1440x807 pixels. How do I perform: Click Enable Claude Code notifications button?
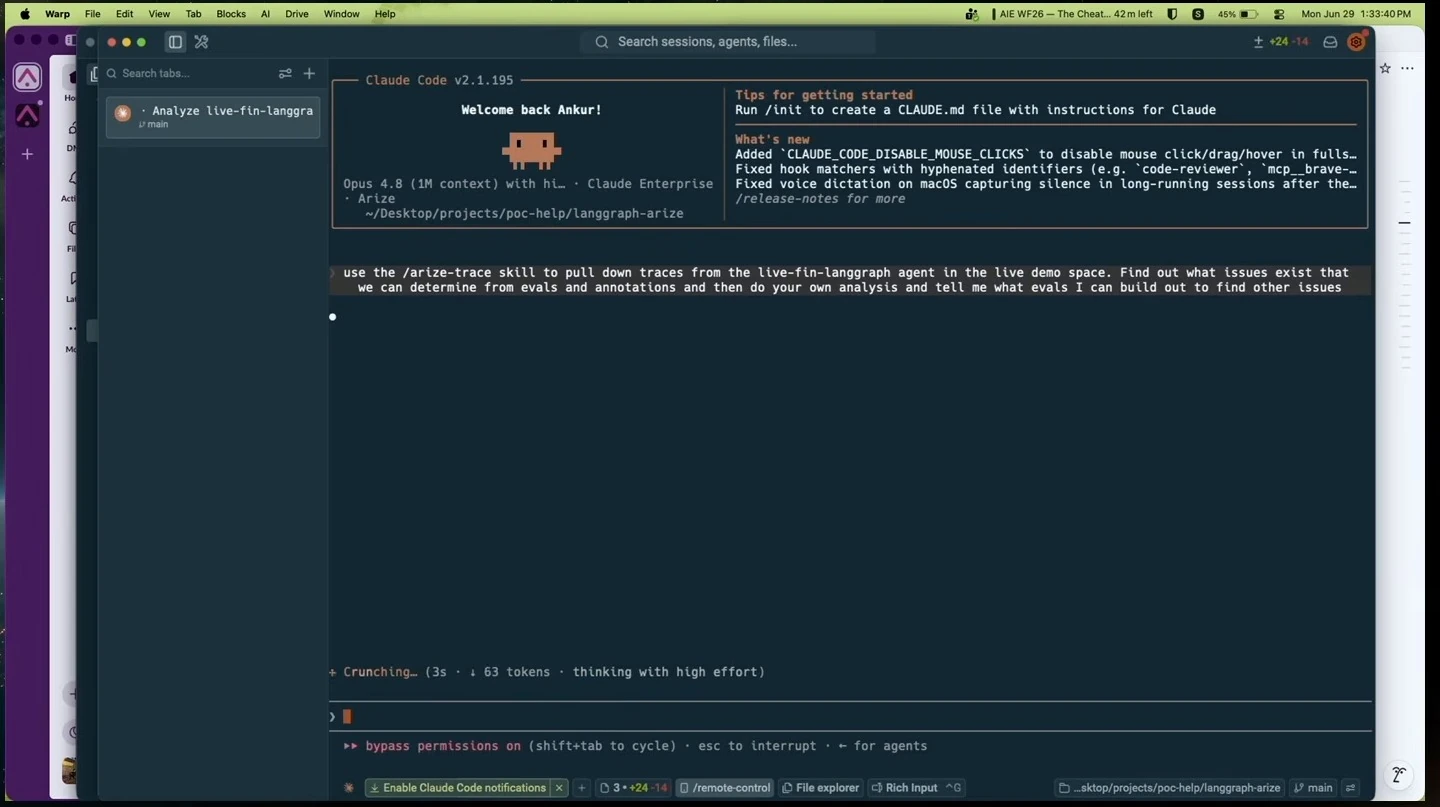[x=457, y=788]
